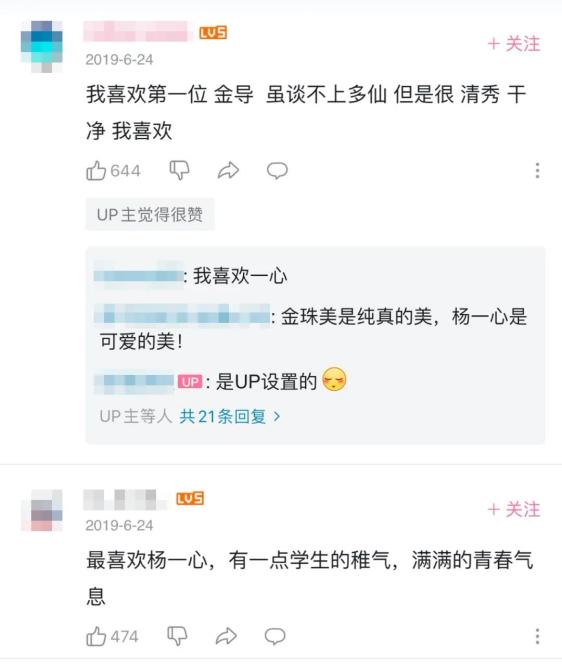This screenshot has height=665, width=562.
Task: Reply to the 杨一心 comment via bubble icon
Action: coord(275,636)
